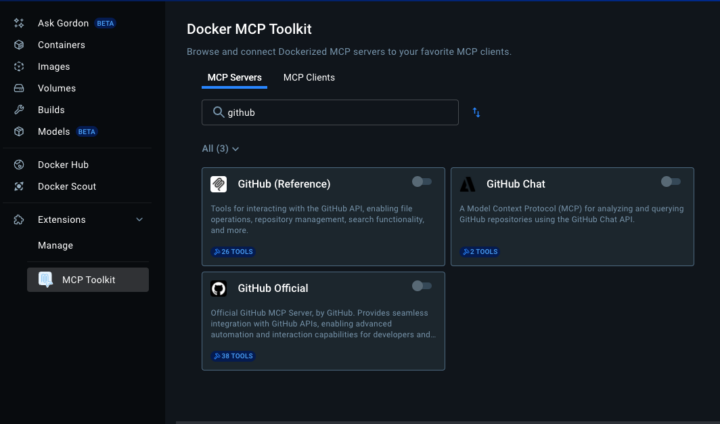720x424 pixels.
Task: Open Docker Scout from sidebar
Action: point(67,186)
